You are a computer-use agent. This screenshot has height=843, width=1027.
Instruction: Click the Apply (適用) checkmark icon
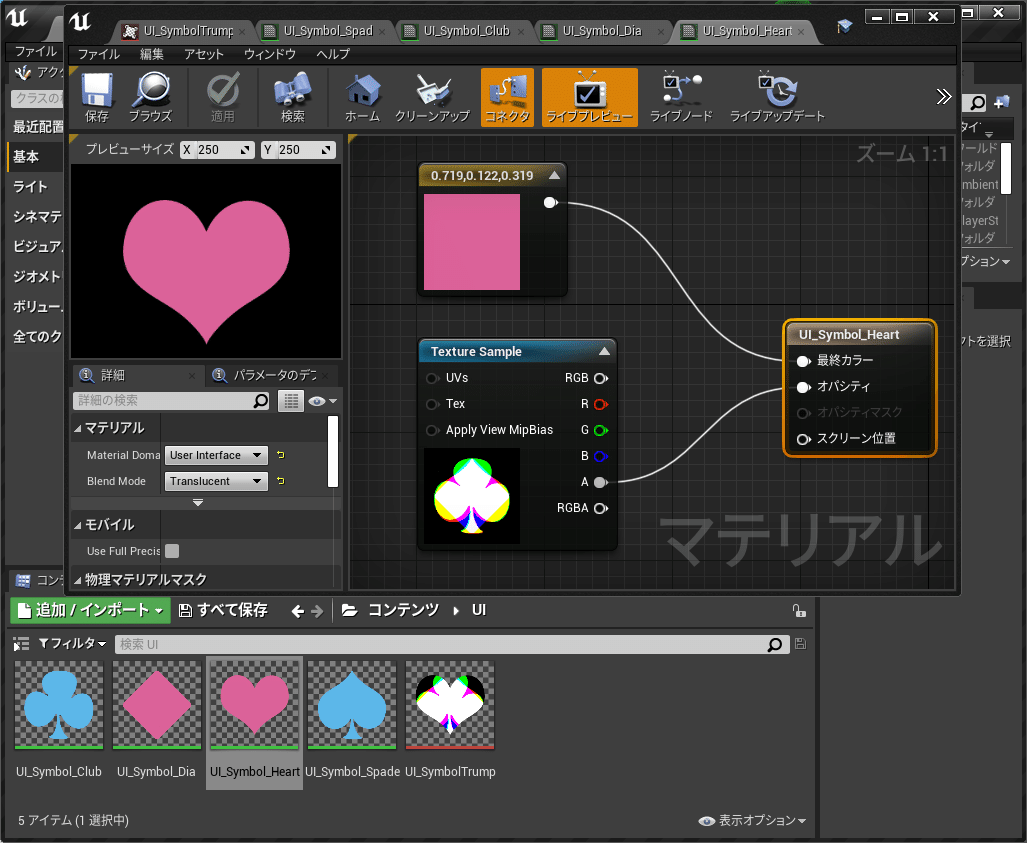click(x=222, y=97)
